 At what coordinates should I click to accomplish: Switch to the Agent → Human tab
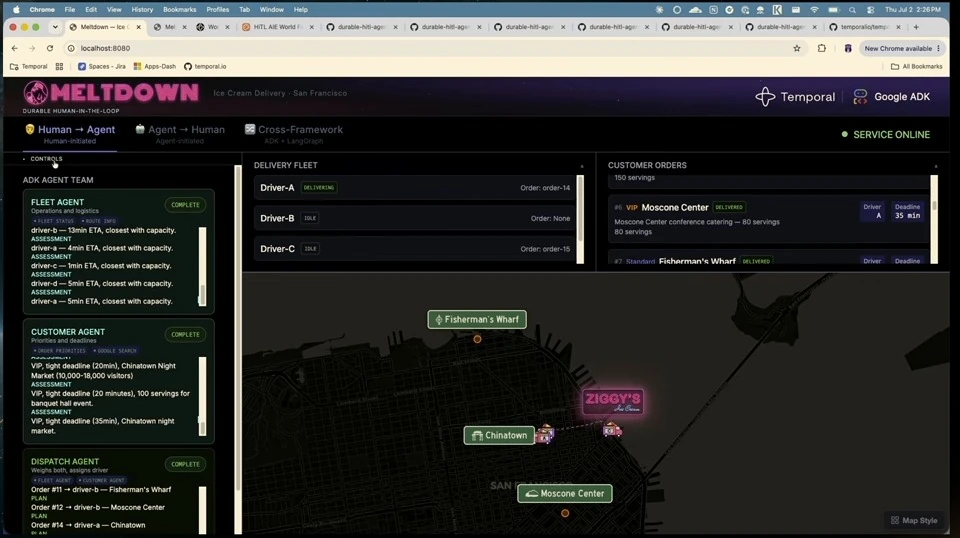point(179,134)
